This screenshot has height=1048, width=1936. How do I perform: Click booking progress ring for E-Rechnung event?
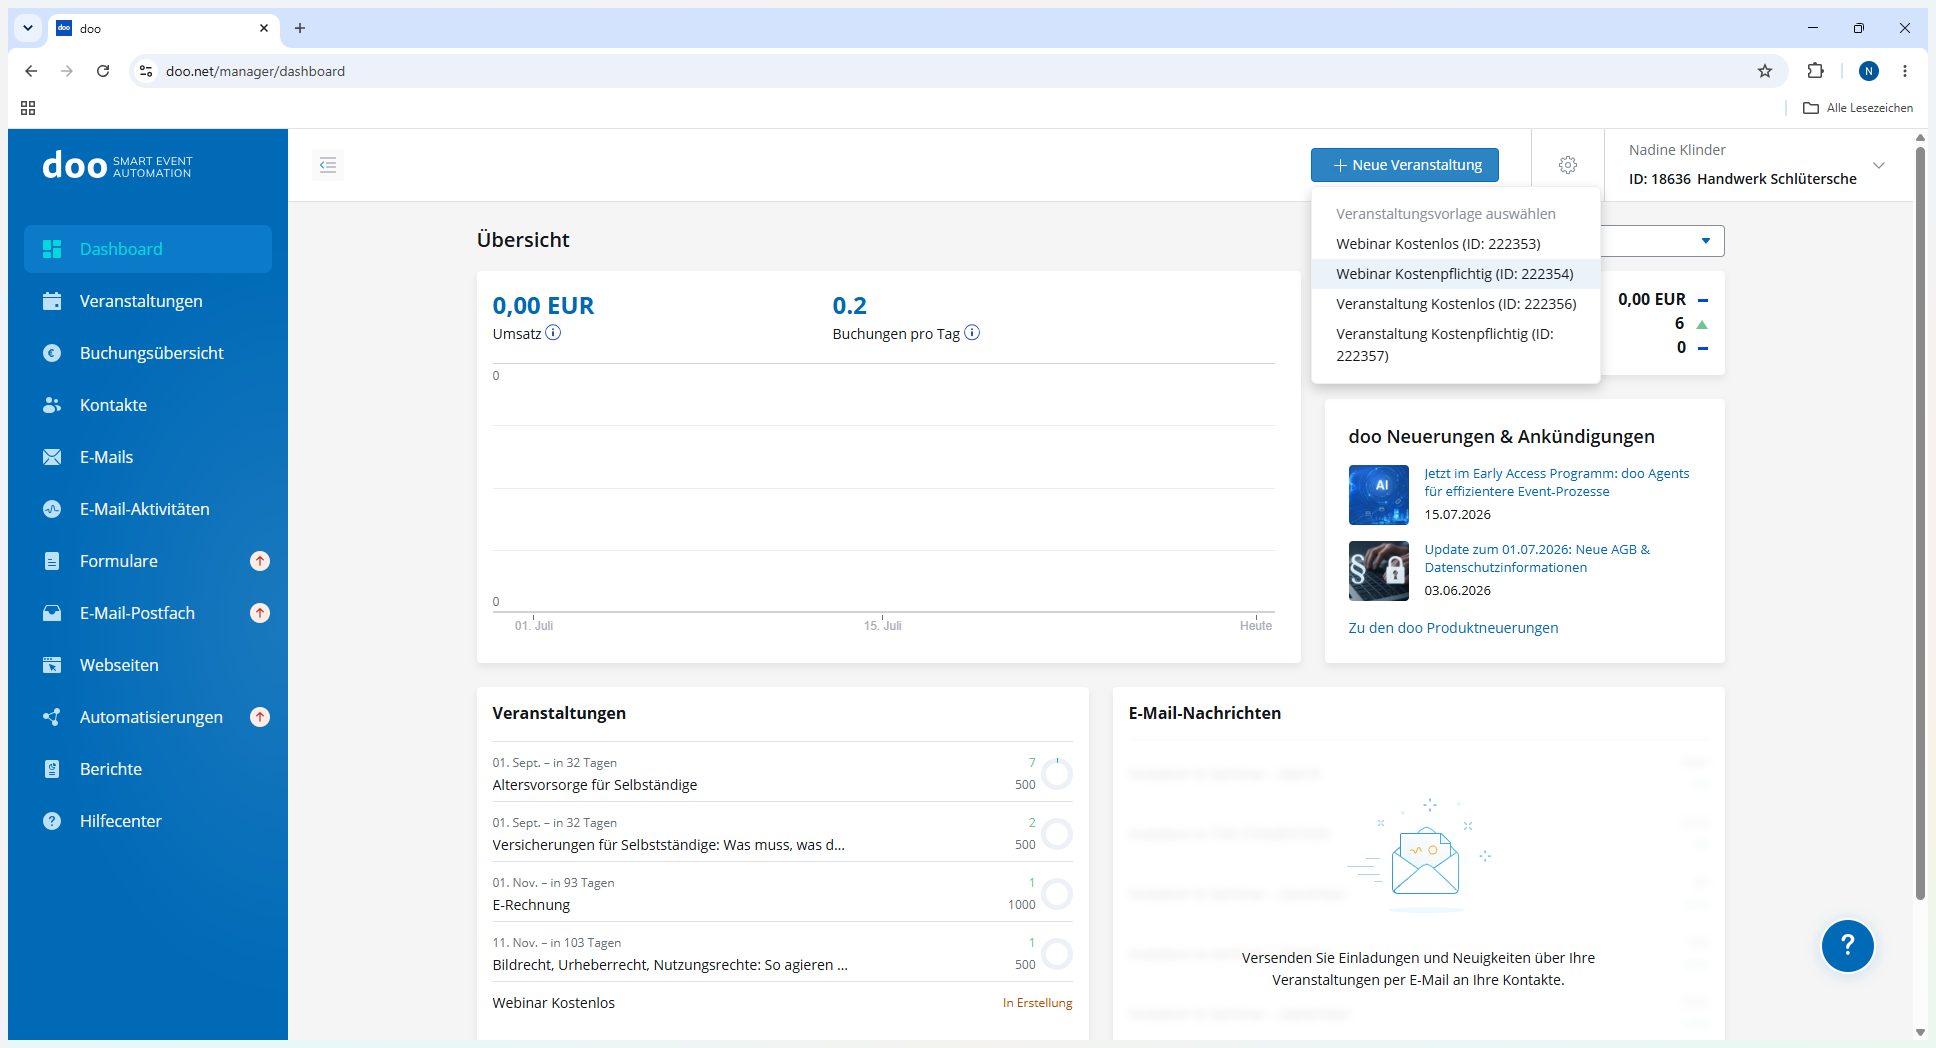[1057, 894]
